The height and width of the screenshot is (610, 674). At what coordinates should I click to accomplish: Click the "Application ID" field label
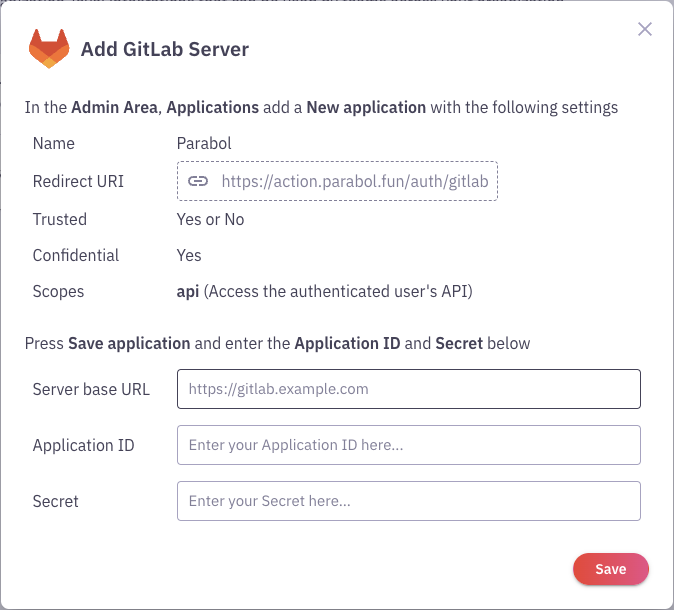coord(83,445)
